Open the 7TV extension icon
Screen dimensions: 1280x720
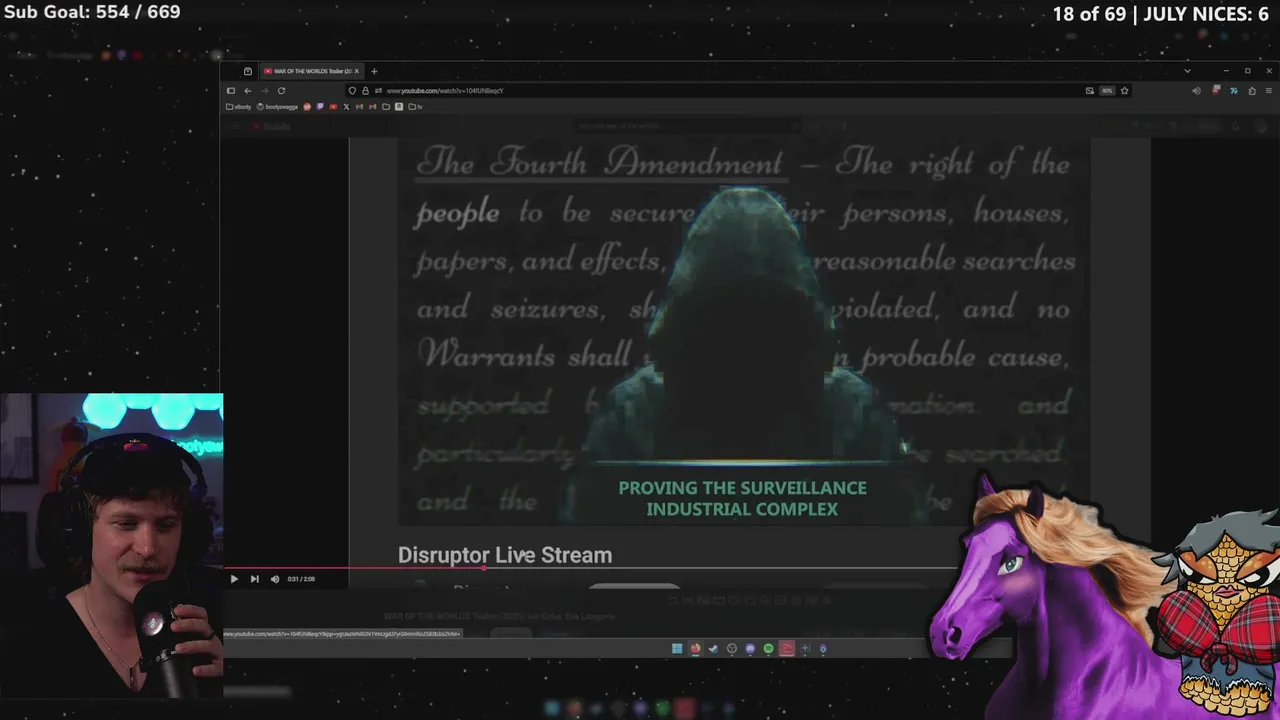click(x=1234, y=91)
